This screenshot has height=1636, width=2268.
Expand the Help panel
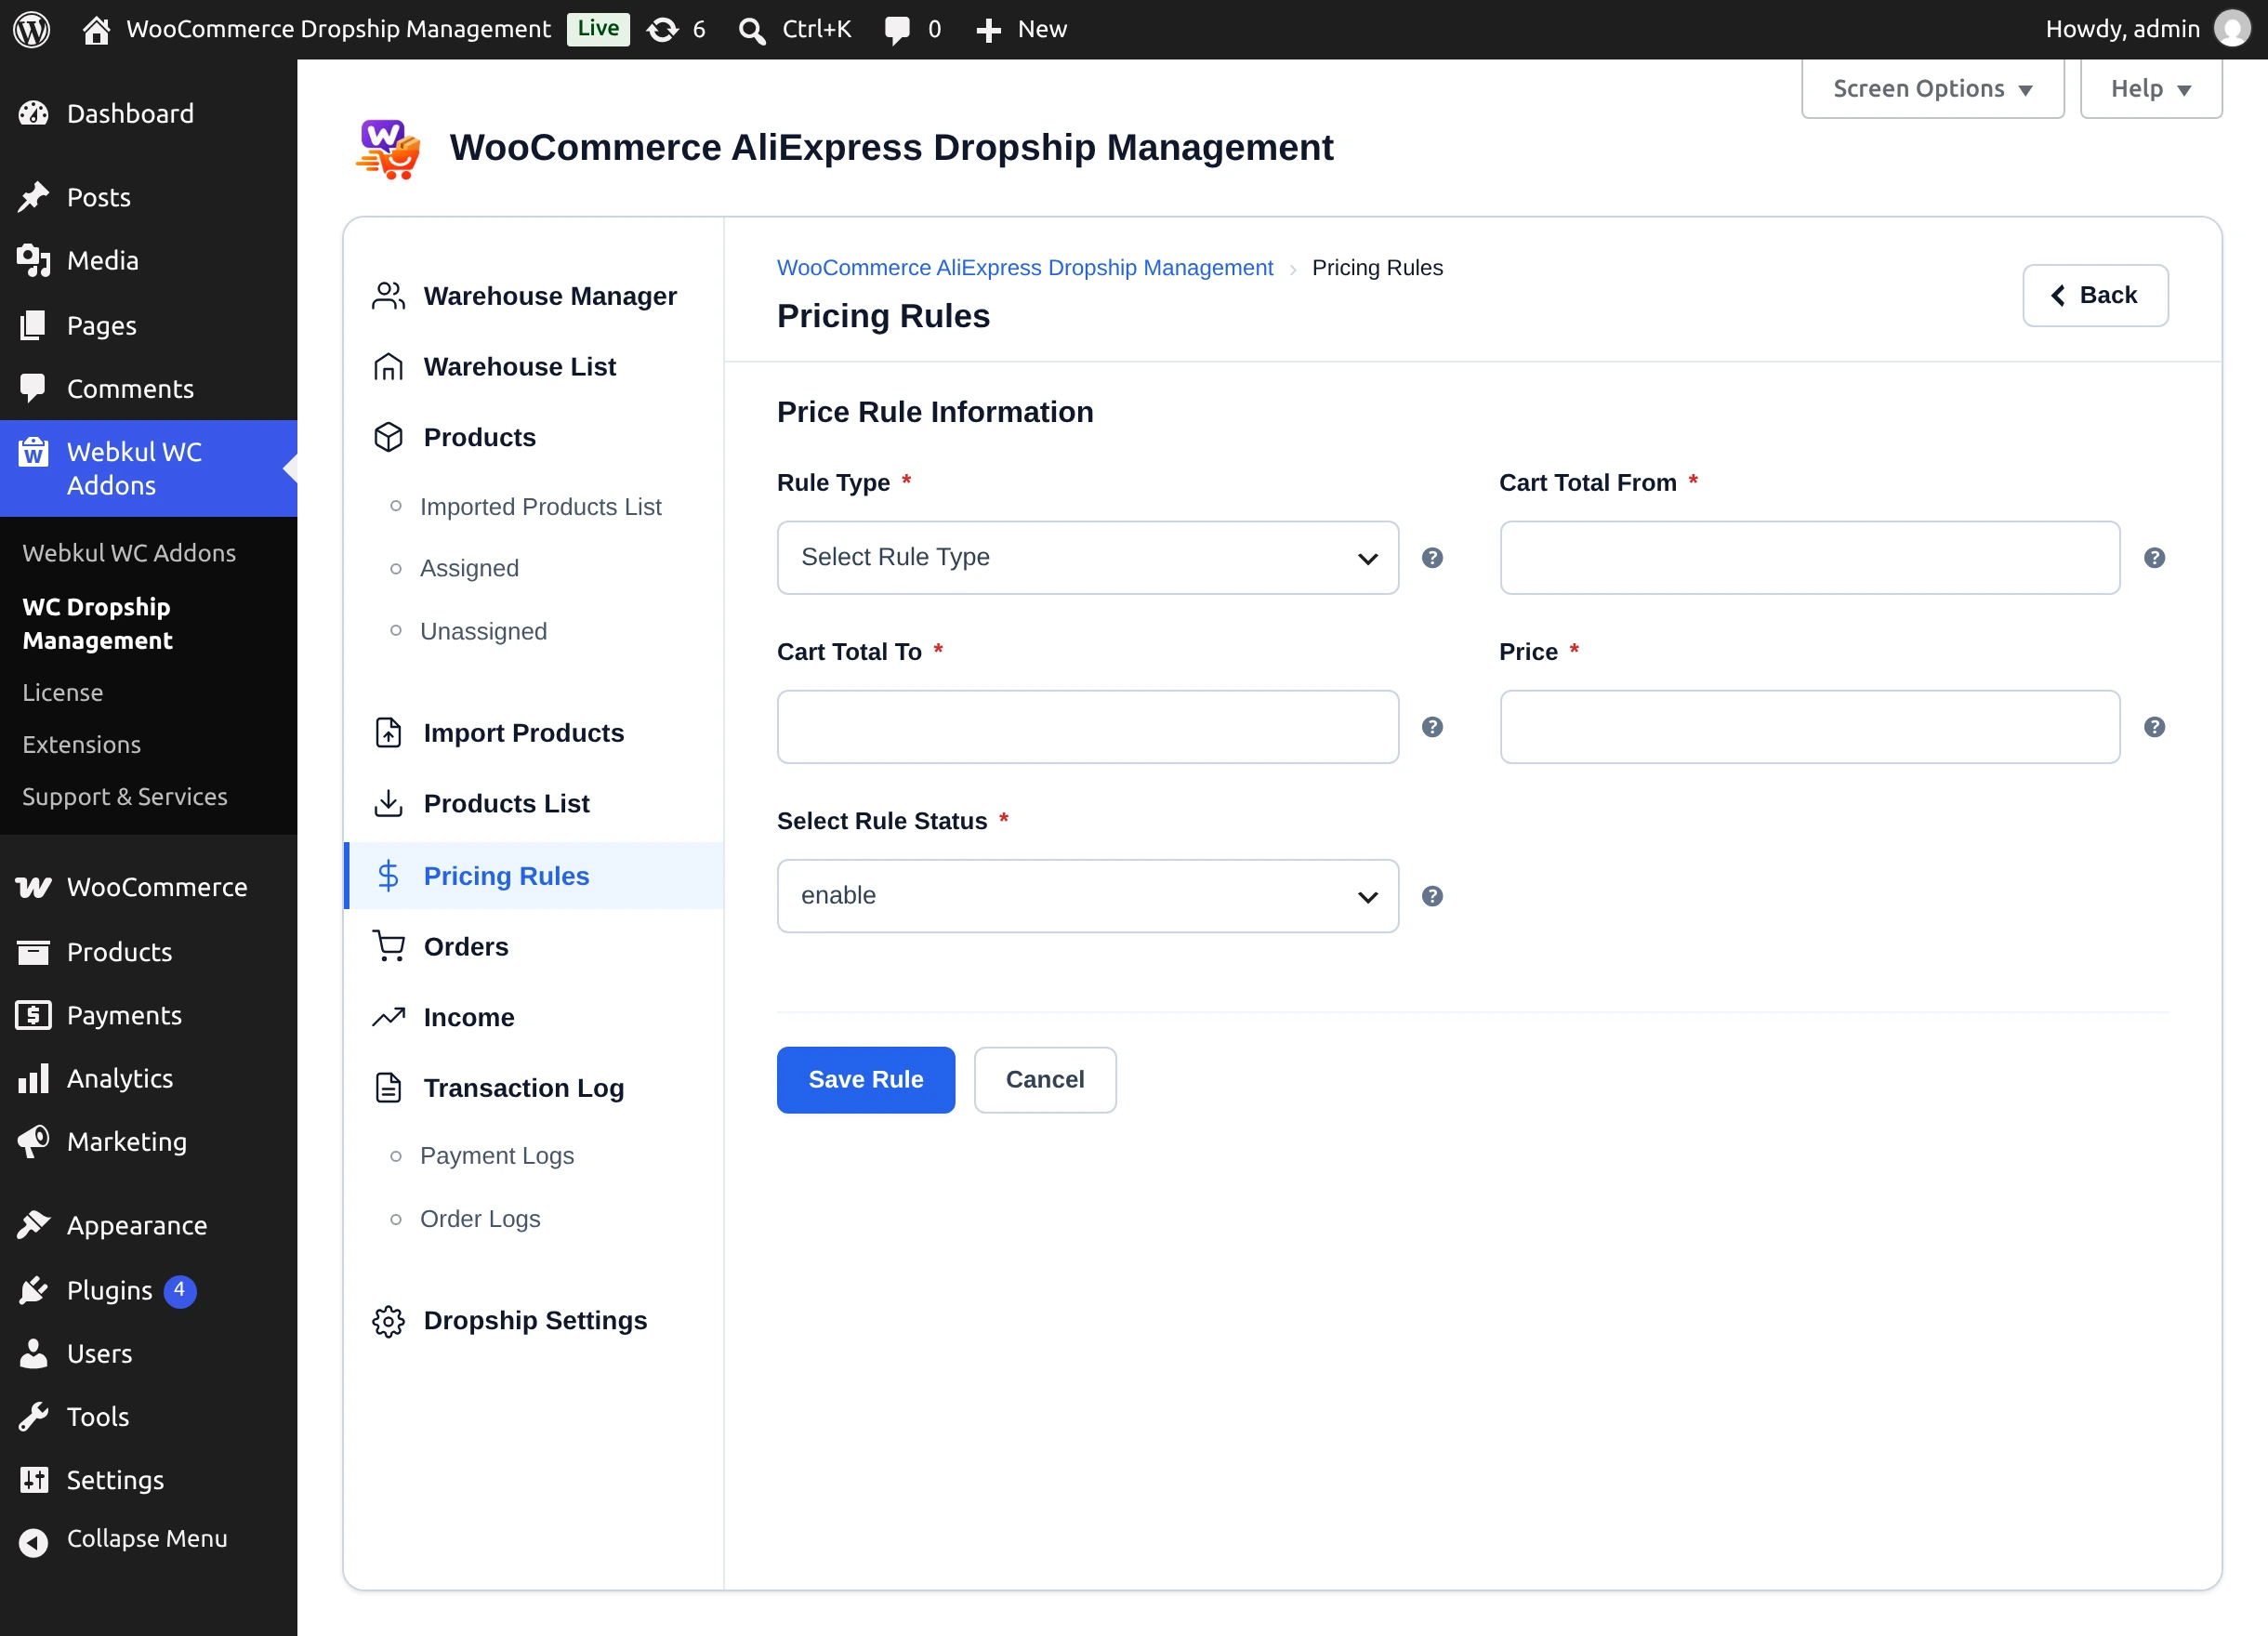[x=2151, y=89]
